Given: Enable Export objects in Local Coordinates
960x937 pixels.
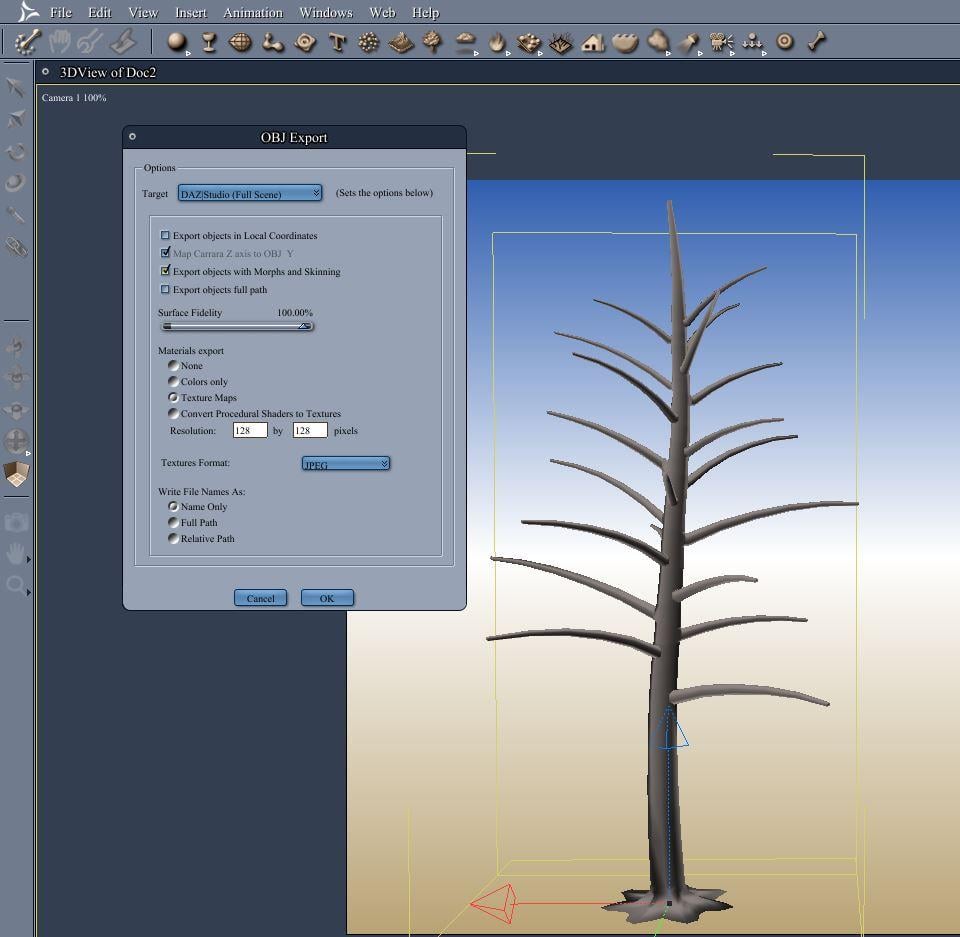Looking at the screenshot, I should point(166,236).
